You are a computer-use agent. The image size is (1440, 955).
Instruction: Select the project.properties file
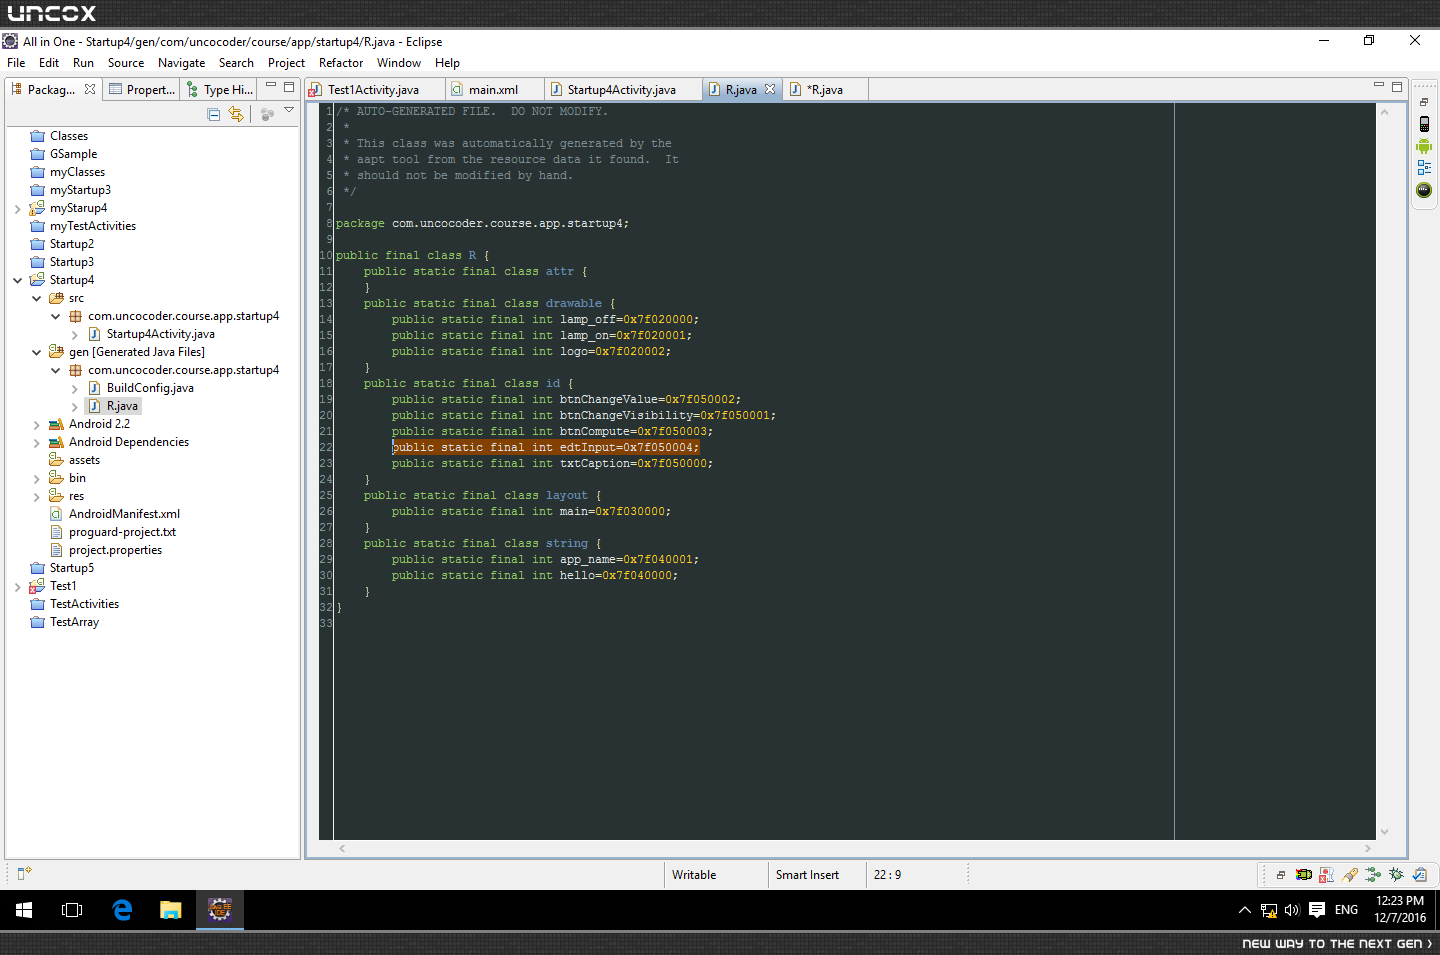[115, 550]
